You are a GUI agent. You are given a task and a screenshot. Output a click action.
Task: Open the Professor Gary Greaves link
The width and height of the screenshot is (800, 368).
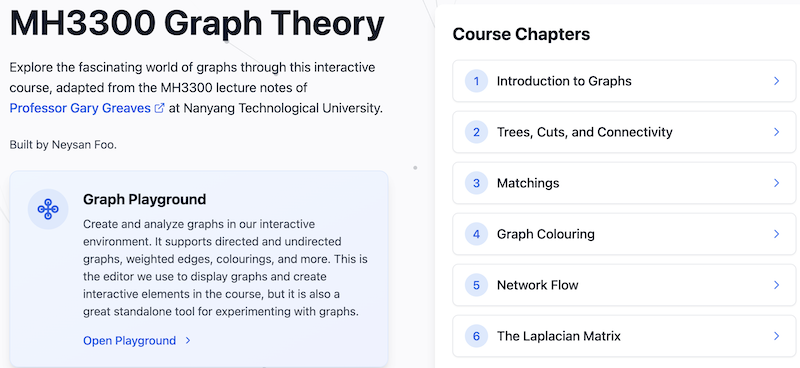(x=80, y=108)
